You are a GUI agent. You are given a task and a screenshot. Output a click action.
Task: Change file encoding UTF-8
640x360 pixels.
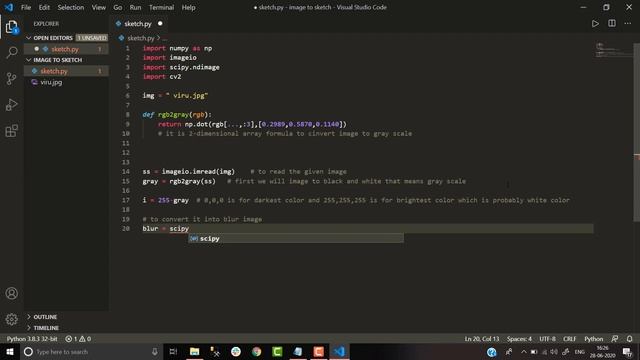tap(547, 339)
